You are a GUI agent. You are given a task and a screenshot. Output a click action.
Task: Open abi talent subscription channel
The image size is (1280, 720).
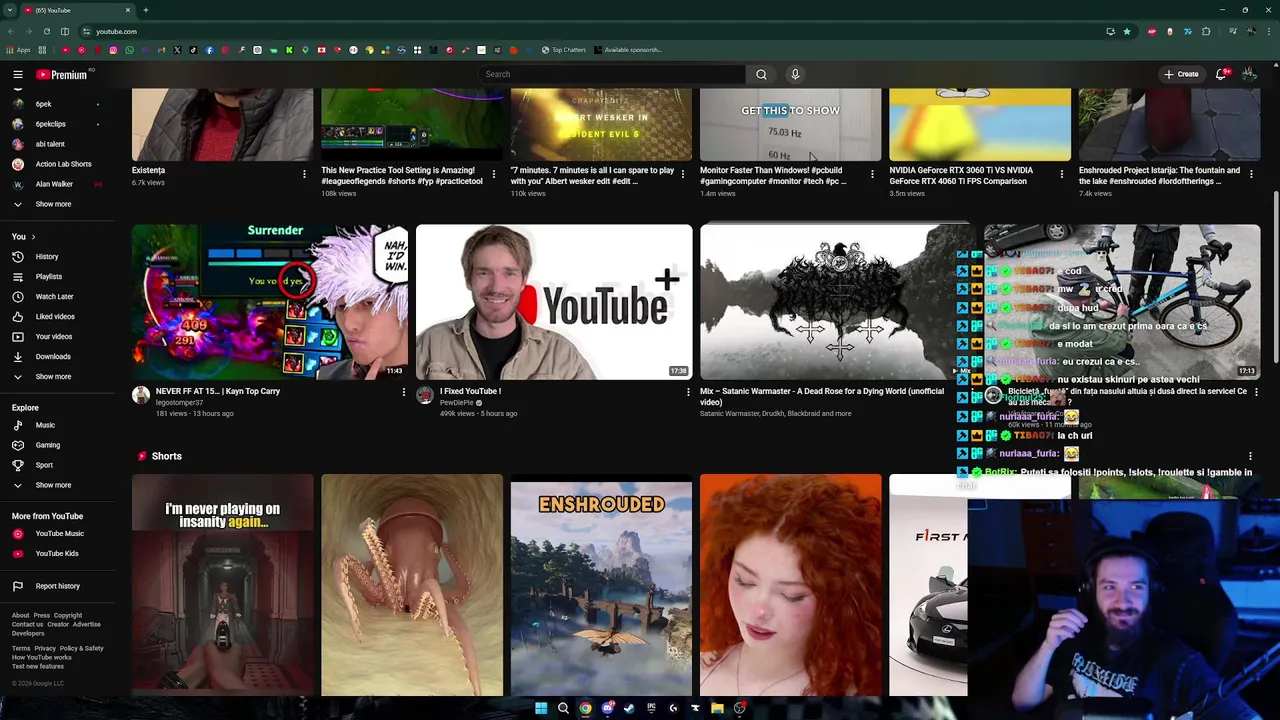[x=50, y=144]
